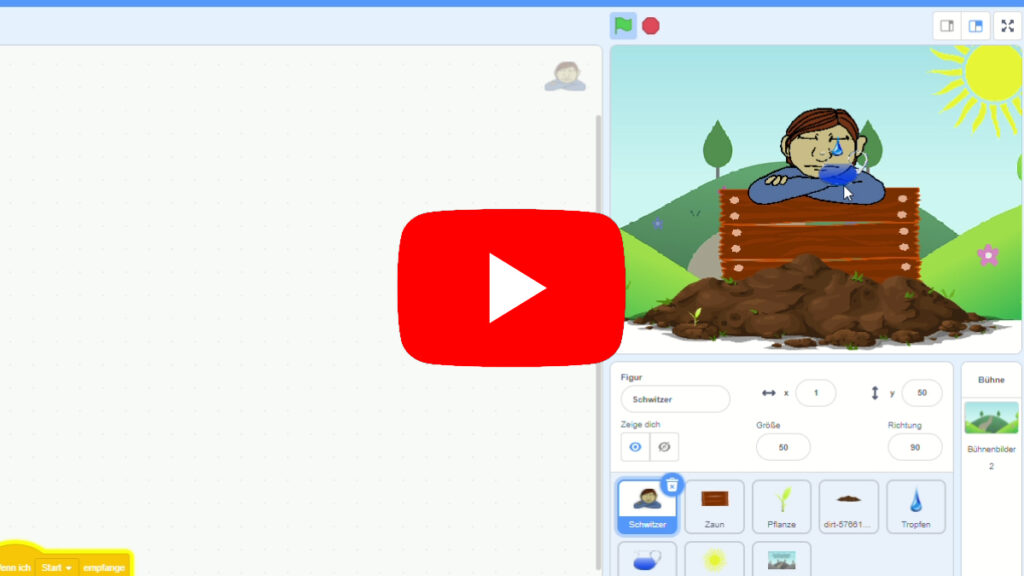Select the Pflanze plant sprite

point(781,506)
